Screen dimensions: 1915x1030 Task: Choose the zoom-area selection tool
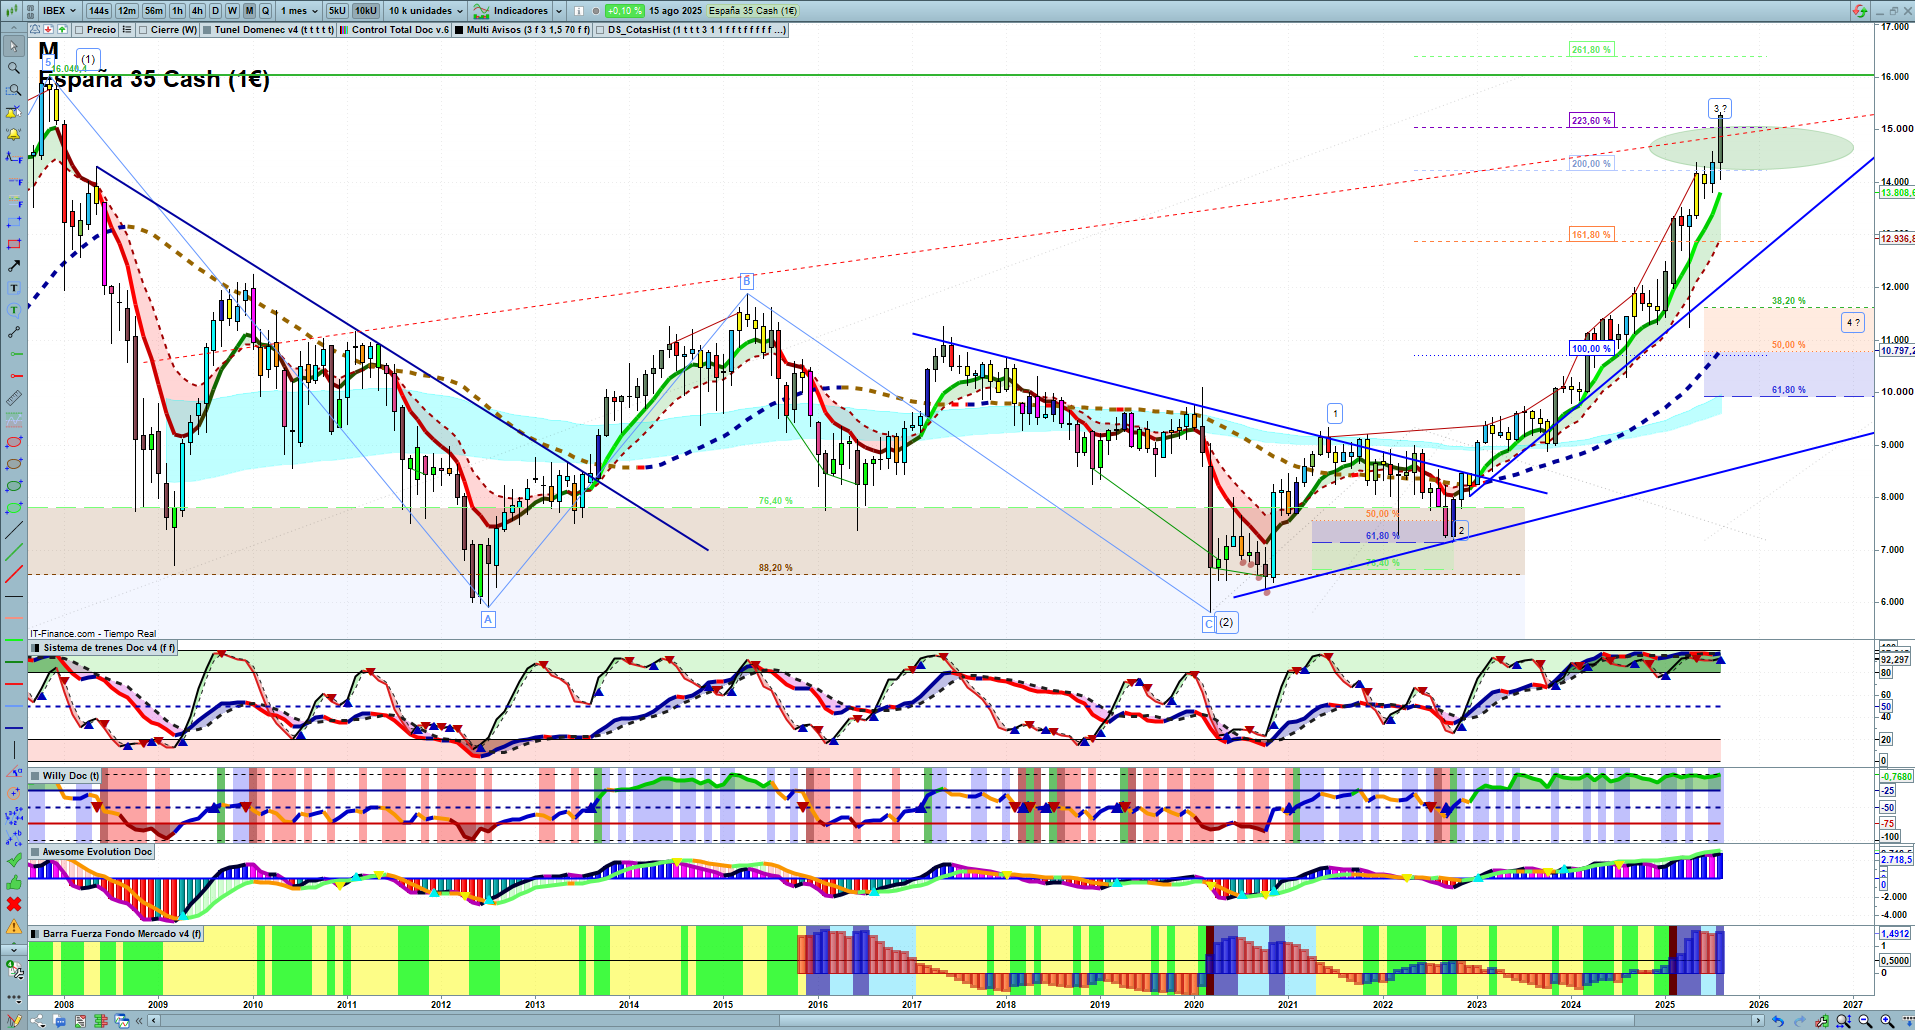(x=14, y=90)
